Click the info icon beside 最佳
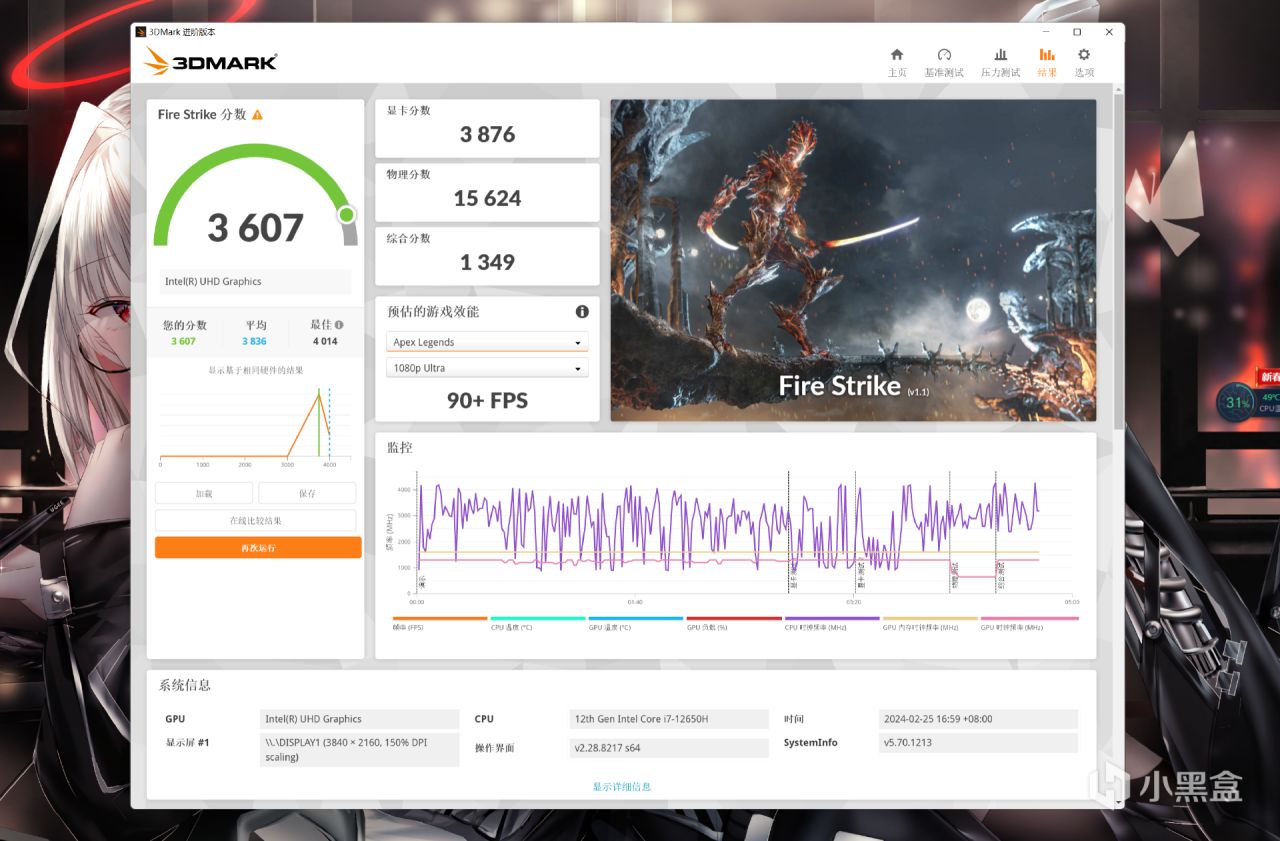This screenshot has height=841, width=1280. (339, 325)
